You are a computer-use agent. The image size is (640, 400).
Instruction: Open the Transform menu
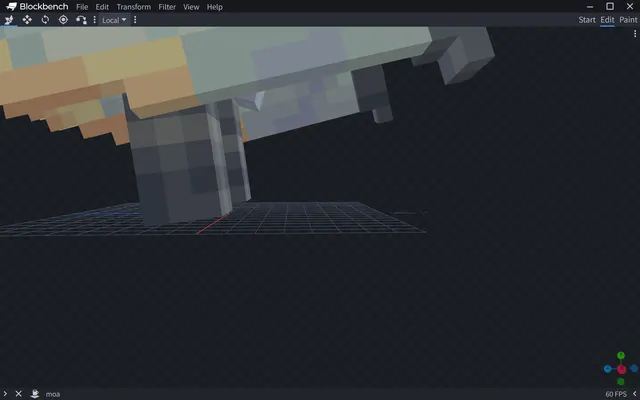(x=133, y=7)
